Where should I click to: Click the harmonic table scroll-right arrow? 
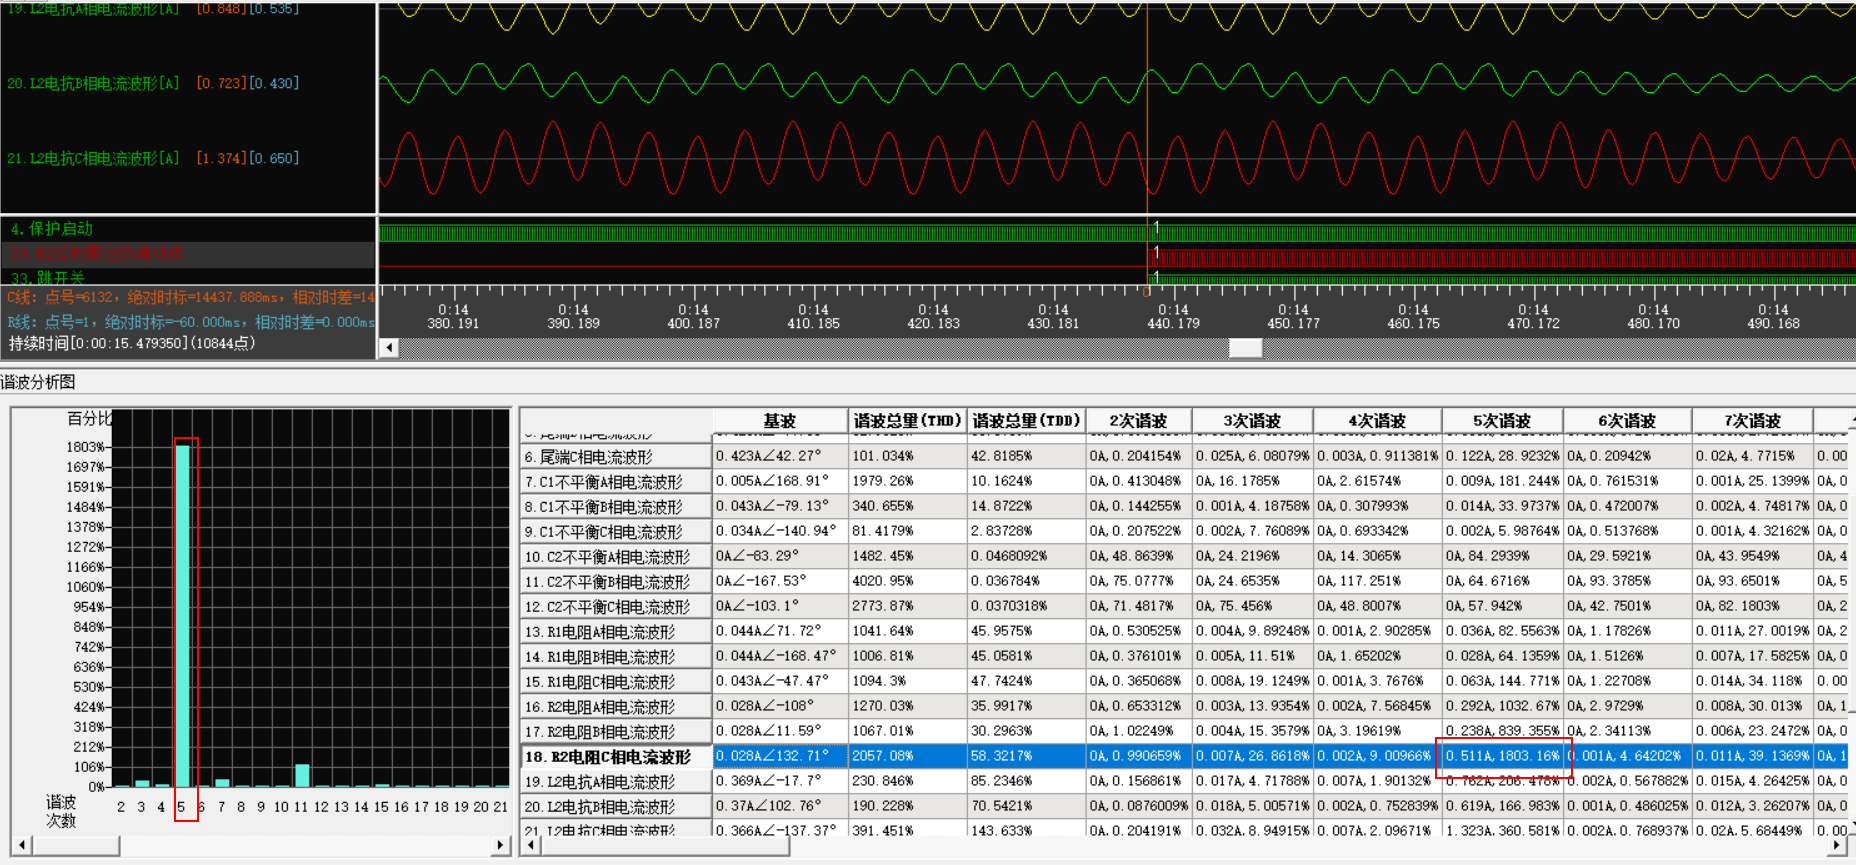click(1837, 846)
